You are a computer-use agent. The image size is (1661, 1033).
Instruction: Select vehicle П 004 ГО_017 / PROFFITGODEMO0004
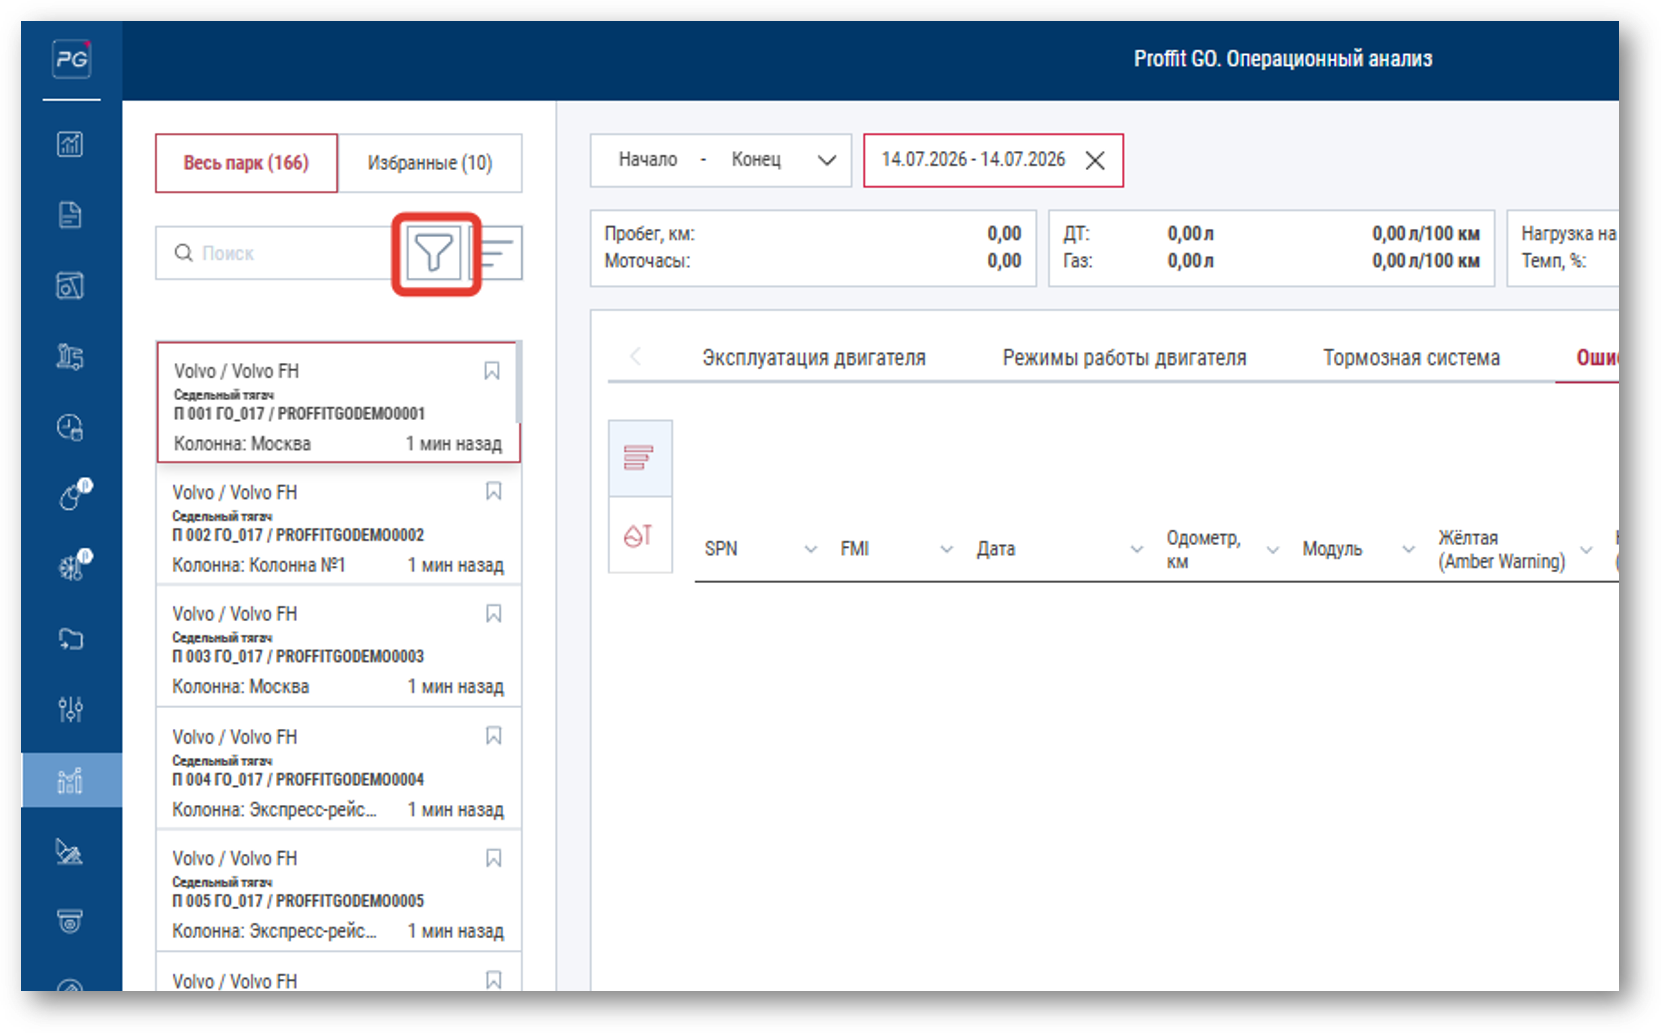pos(339,769)
